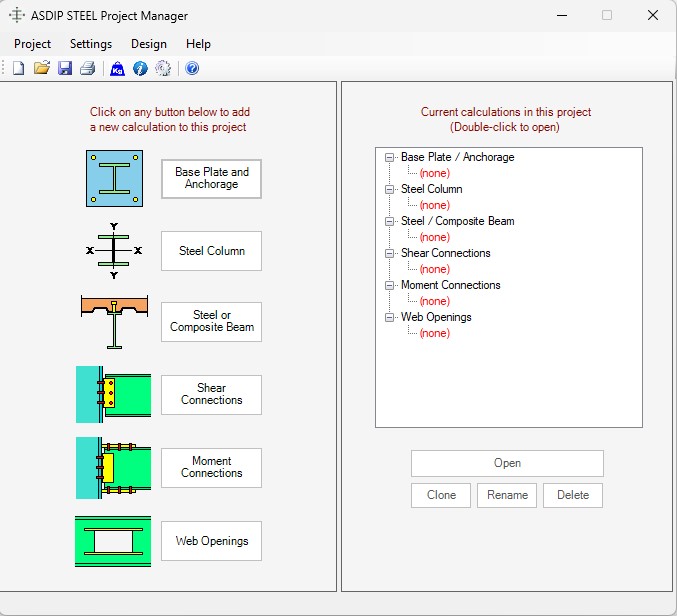
Task: Select Shear Connections in the tree
Action: tap(446, 253)
